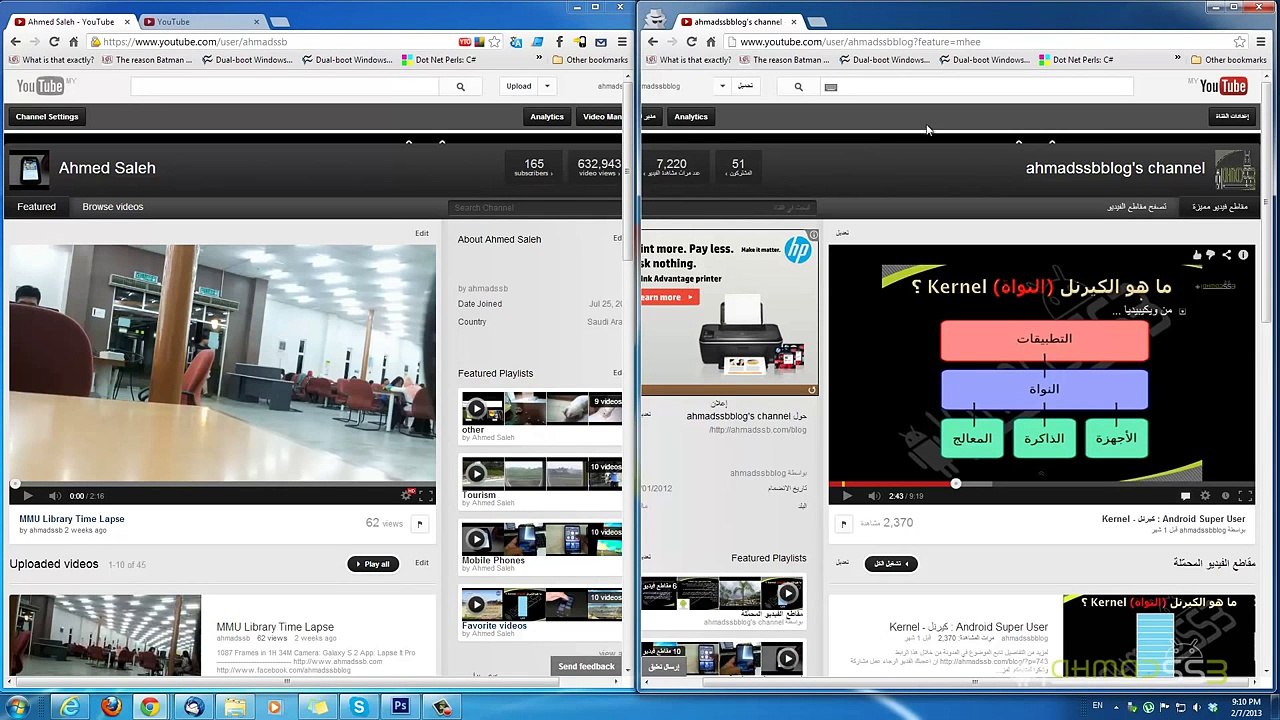Screen dimensions: 1280x720
Task: Reload page in left Chrome window
Action: click(54, 42)
